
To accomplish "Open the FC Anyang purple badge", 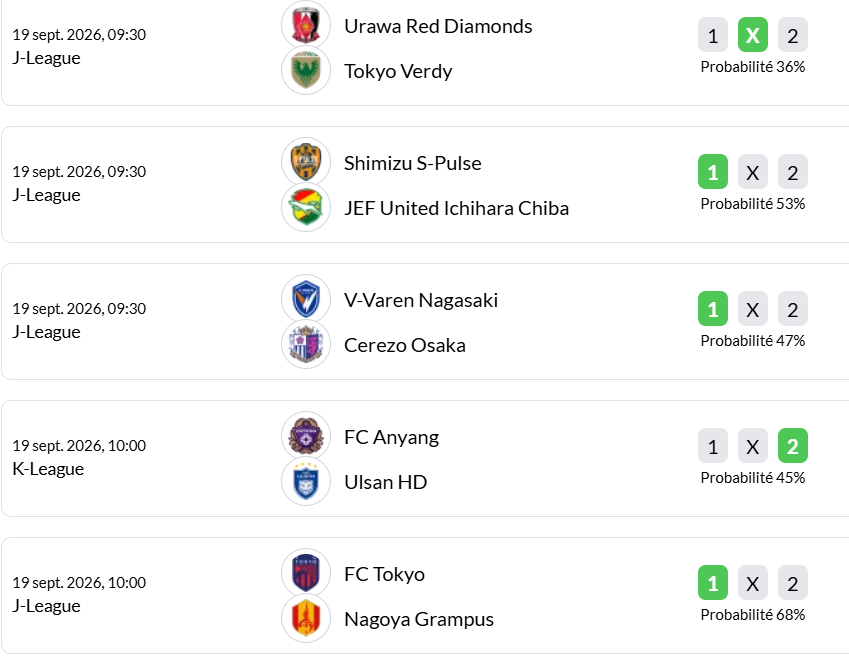I will pos(306,436).
